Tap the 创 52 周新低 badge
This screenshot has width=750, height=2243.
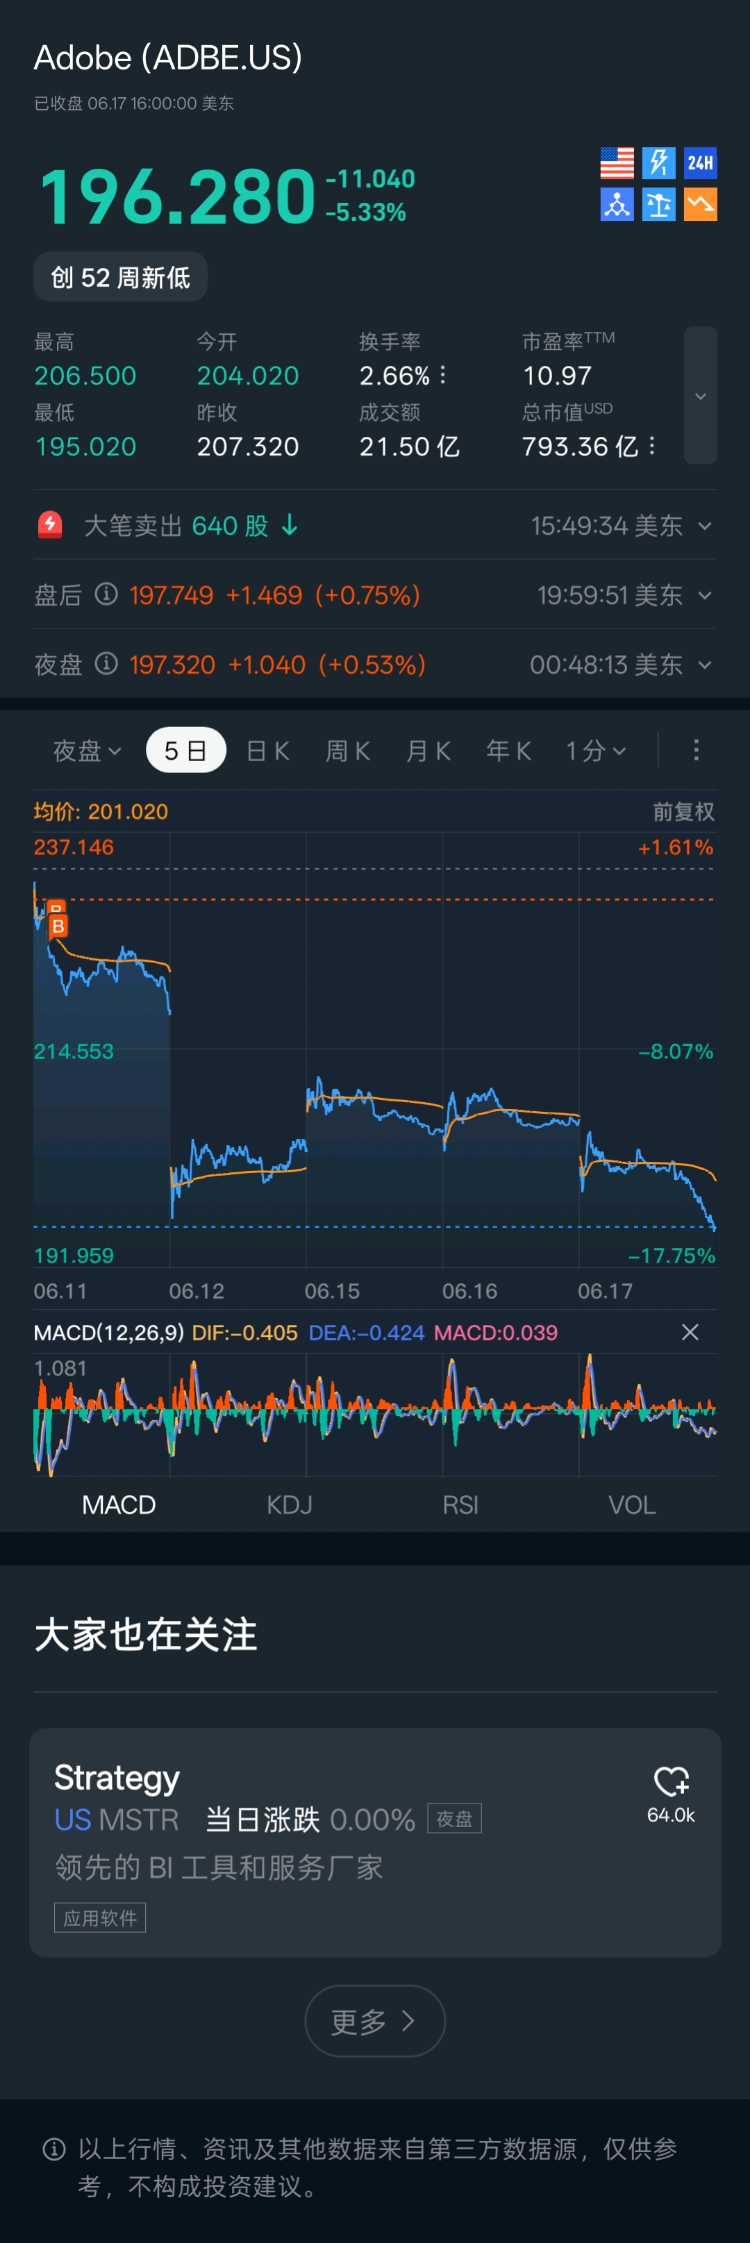121,277
